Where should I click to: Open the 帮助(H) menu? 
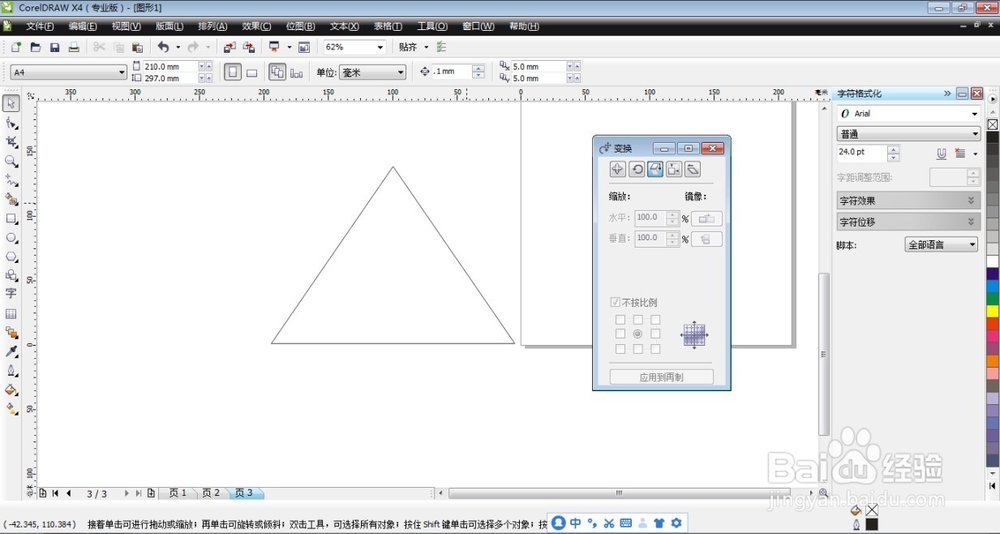(x=524, y=26)
